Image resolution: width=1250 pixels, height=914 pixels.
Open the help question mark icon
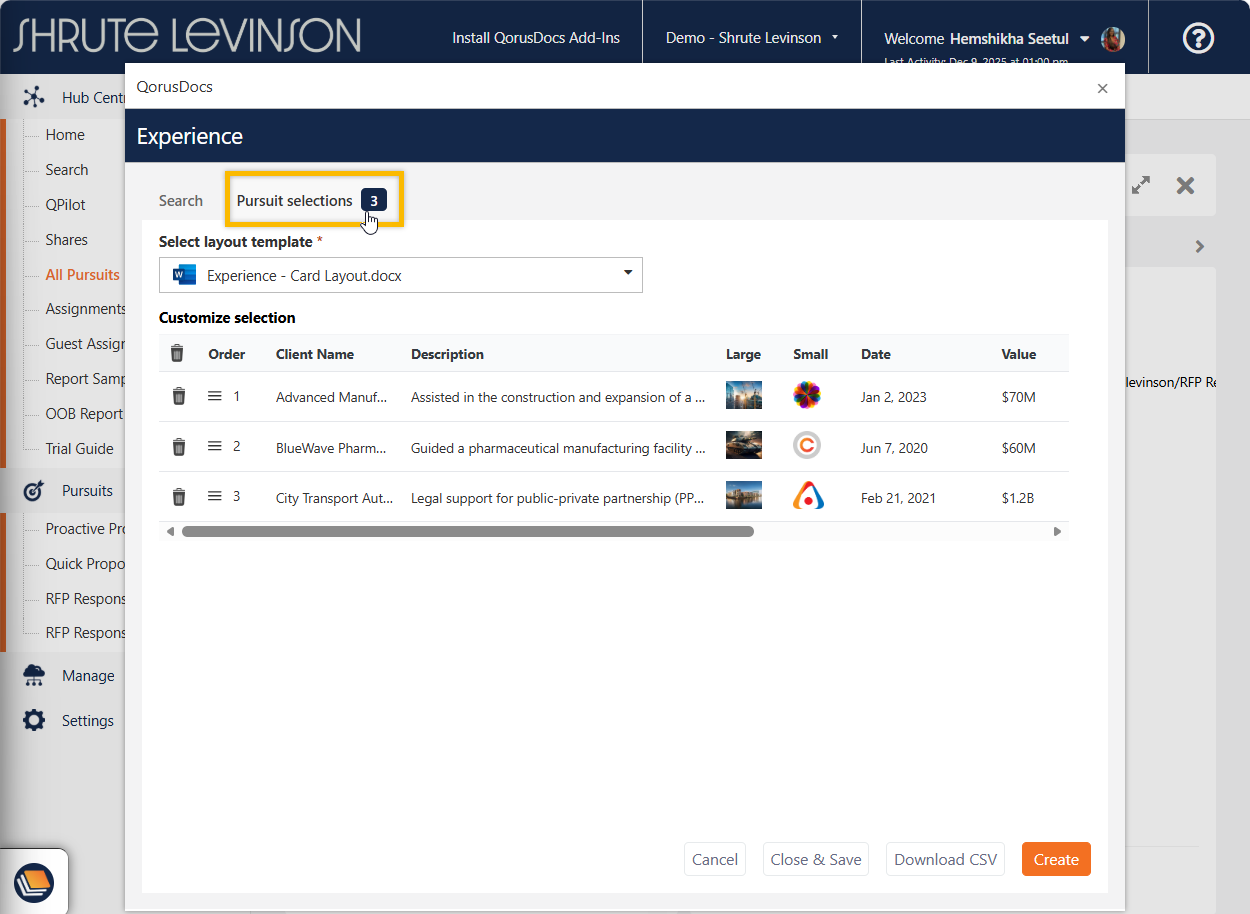[x=1198, y=38]
